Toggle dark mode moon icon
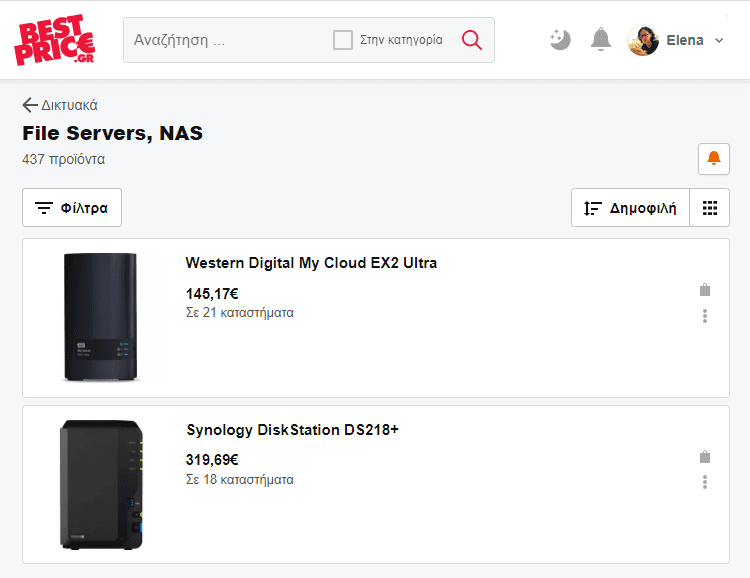Viewport: 750px width, 578px height. click(560, 40)
